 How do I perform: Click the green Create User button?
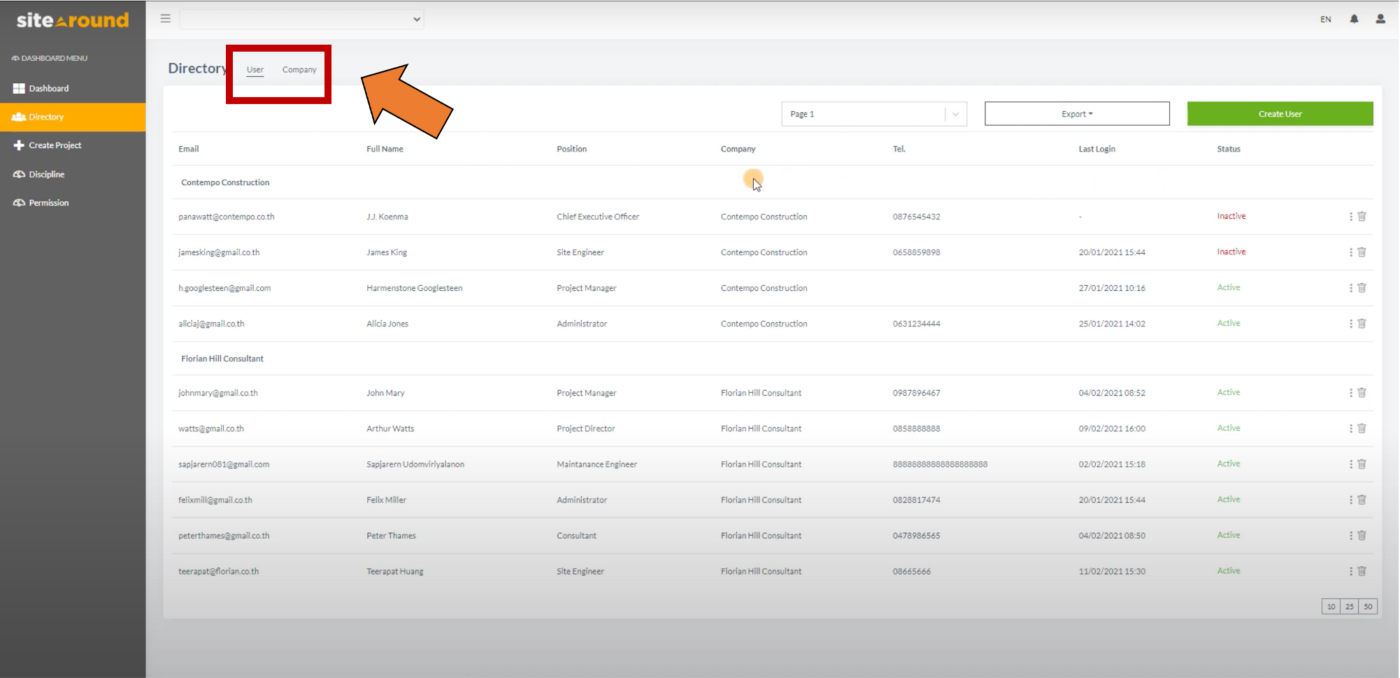(1280, 113)
